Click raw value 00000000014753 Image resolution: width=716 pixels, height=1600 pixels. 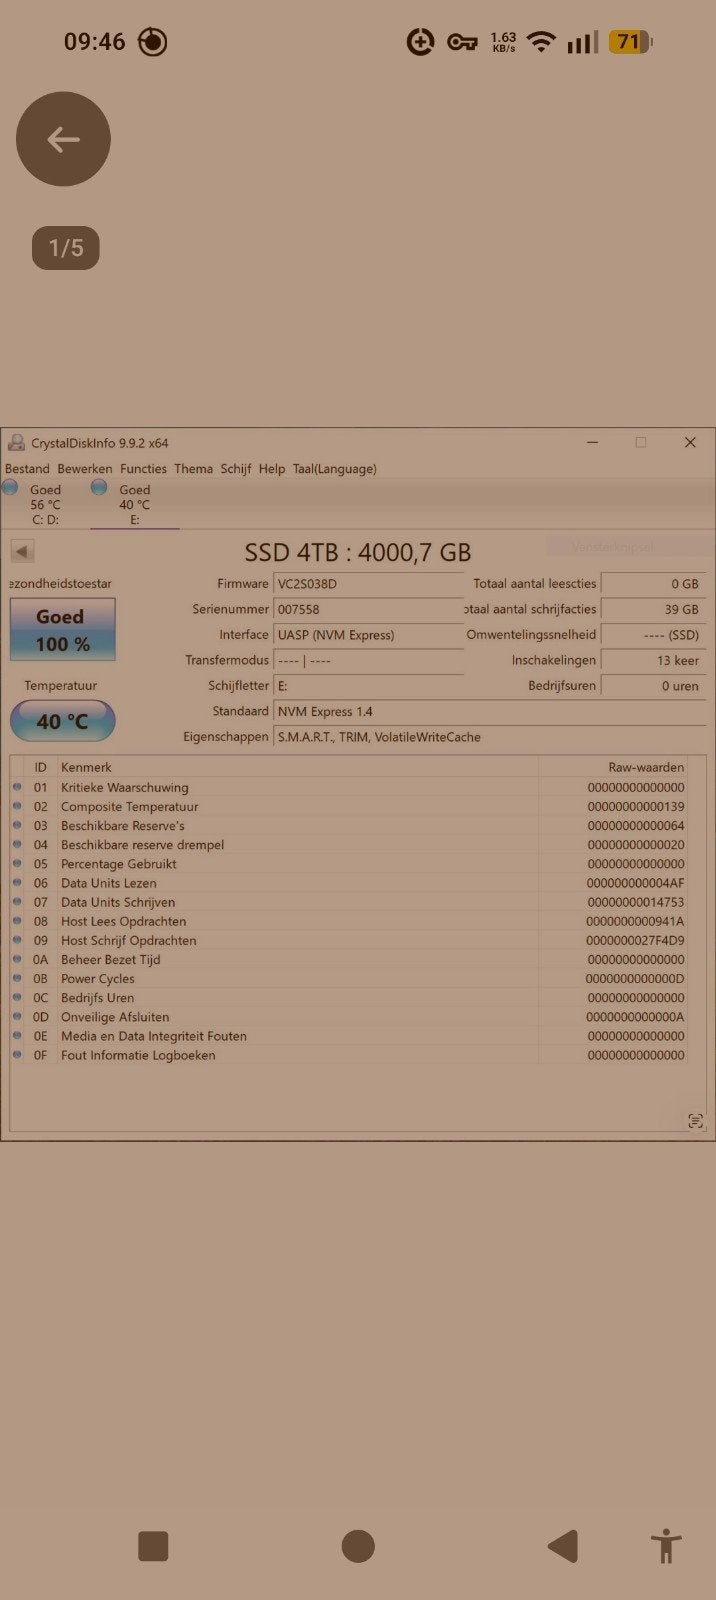tap(636, 902)
